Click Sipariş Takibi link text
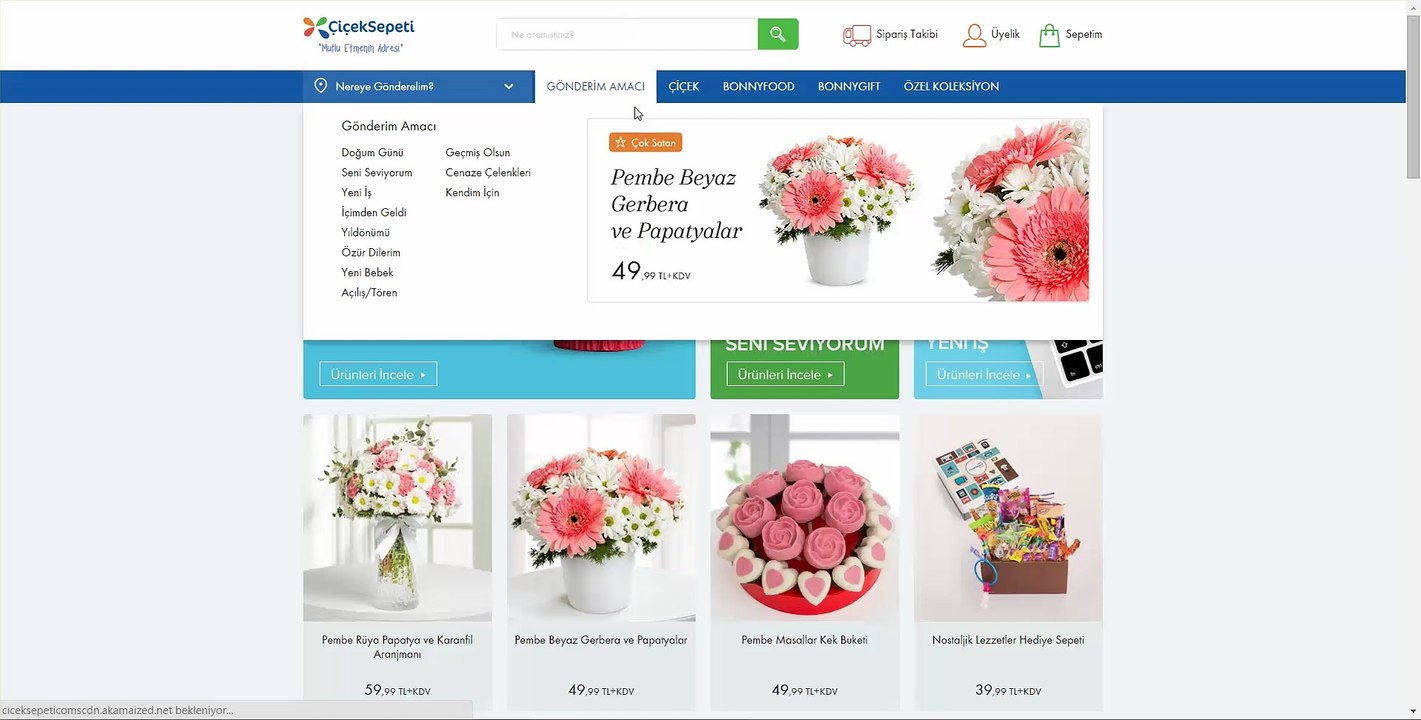Screen dimensions: 1421x720 (907, 34)
